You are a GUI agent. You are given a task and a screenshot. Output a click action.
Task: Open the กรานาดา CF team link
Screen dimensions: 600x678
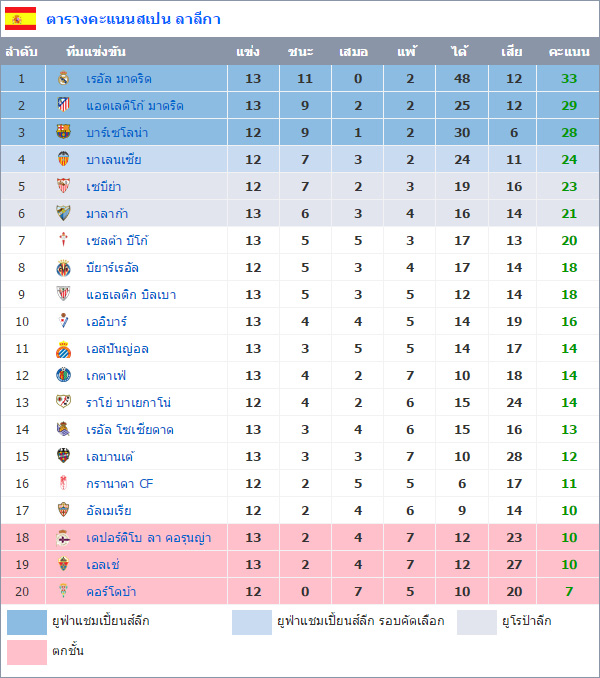point(119,483)
